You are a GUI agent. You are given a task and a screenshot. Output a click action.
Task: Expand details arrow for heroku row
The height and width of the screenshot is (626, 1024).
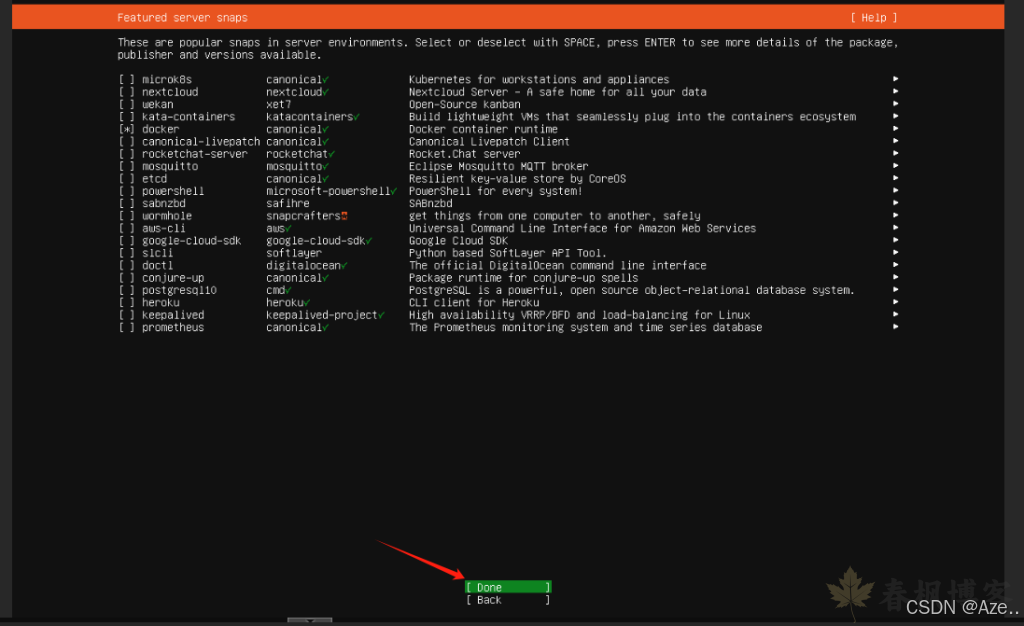coord(895,302)
